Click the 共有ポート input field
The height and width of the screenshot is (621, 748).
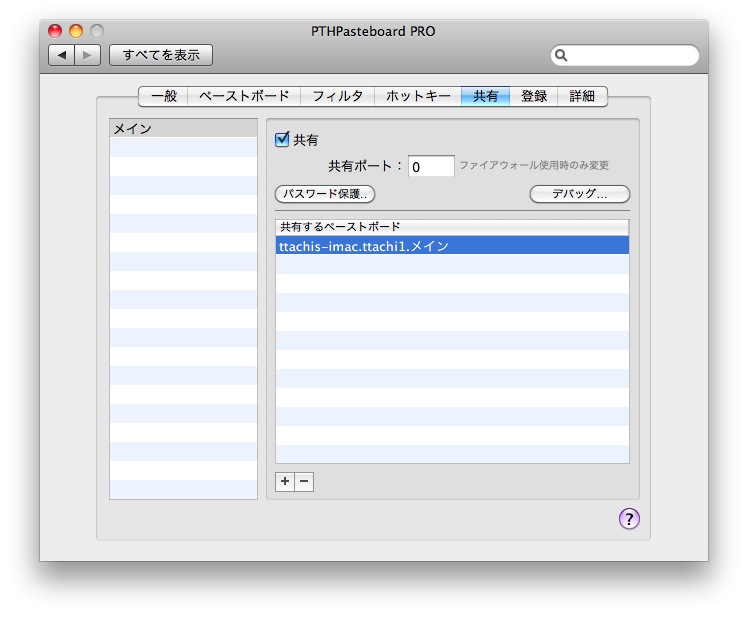click(431, 167)
